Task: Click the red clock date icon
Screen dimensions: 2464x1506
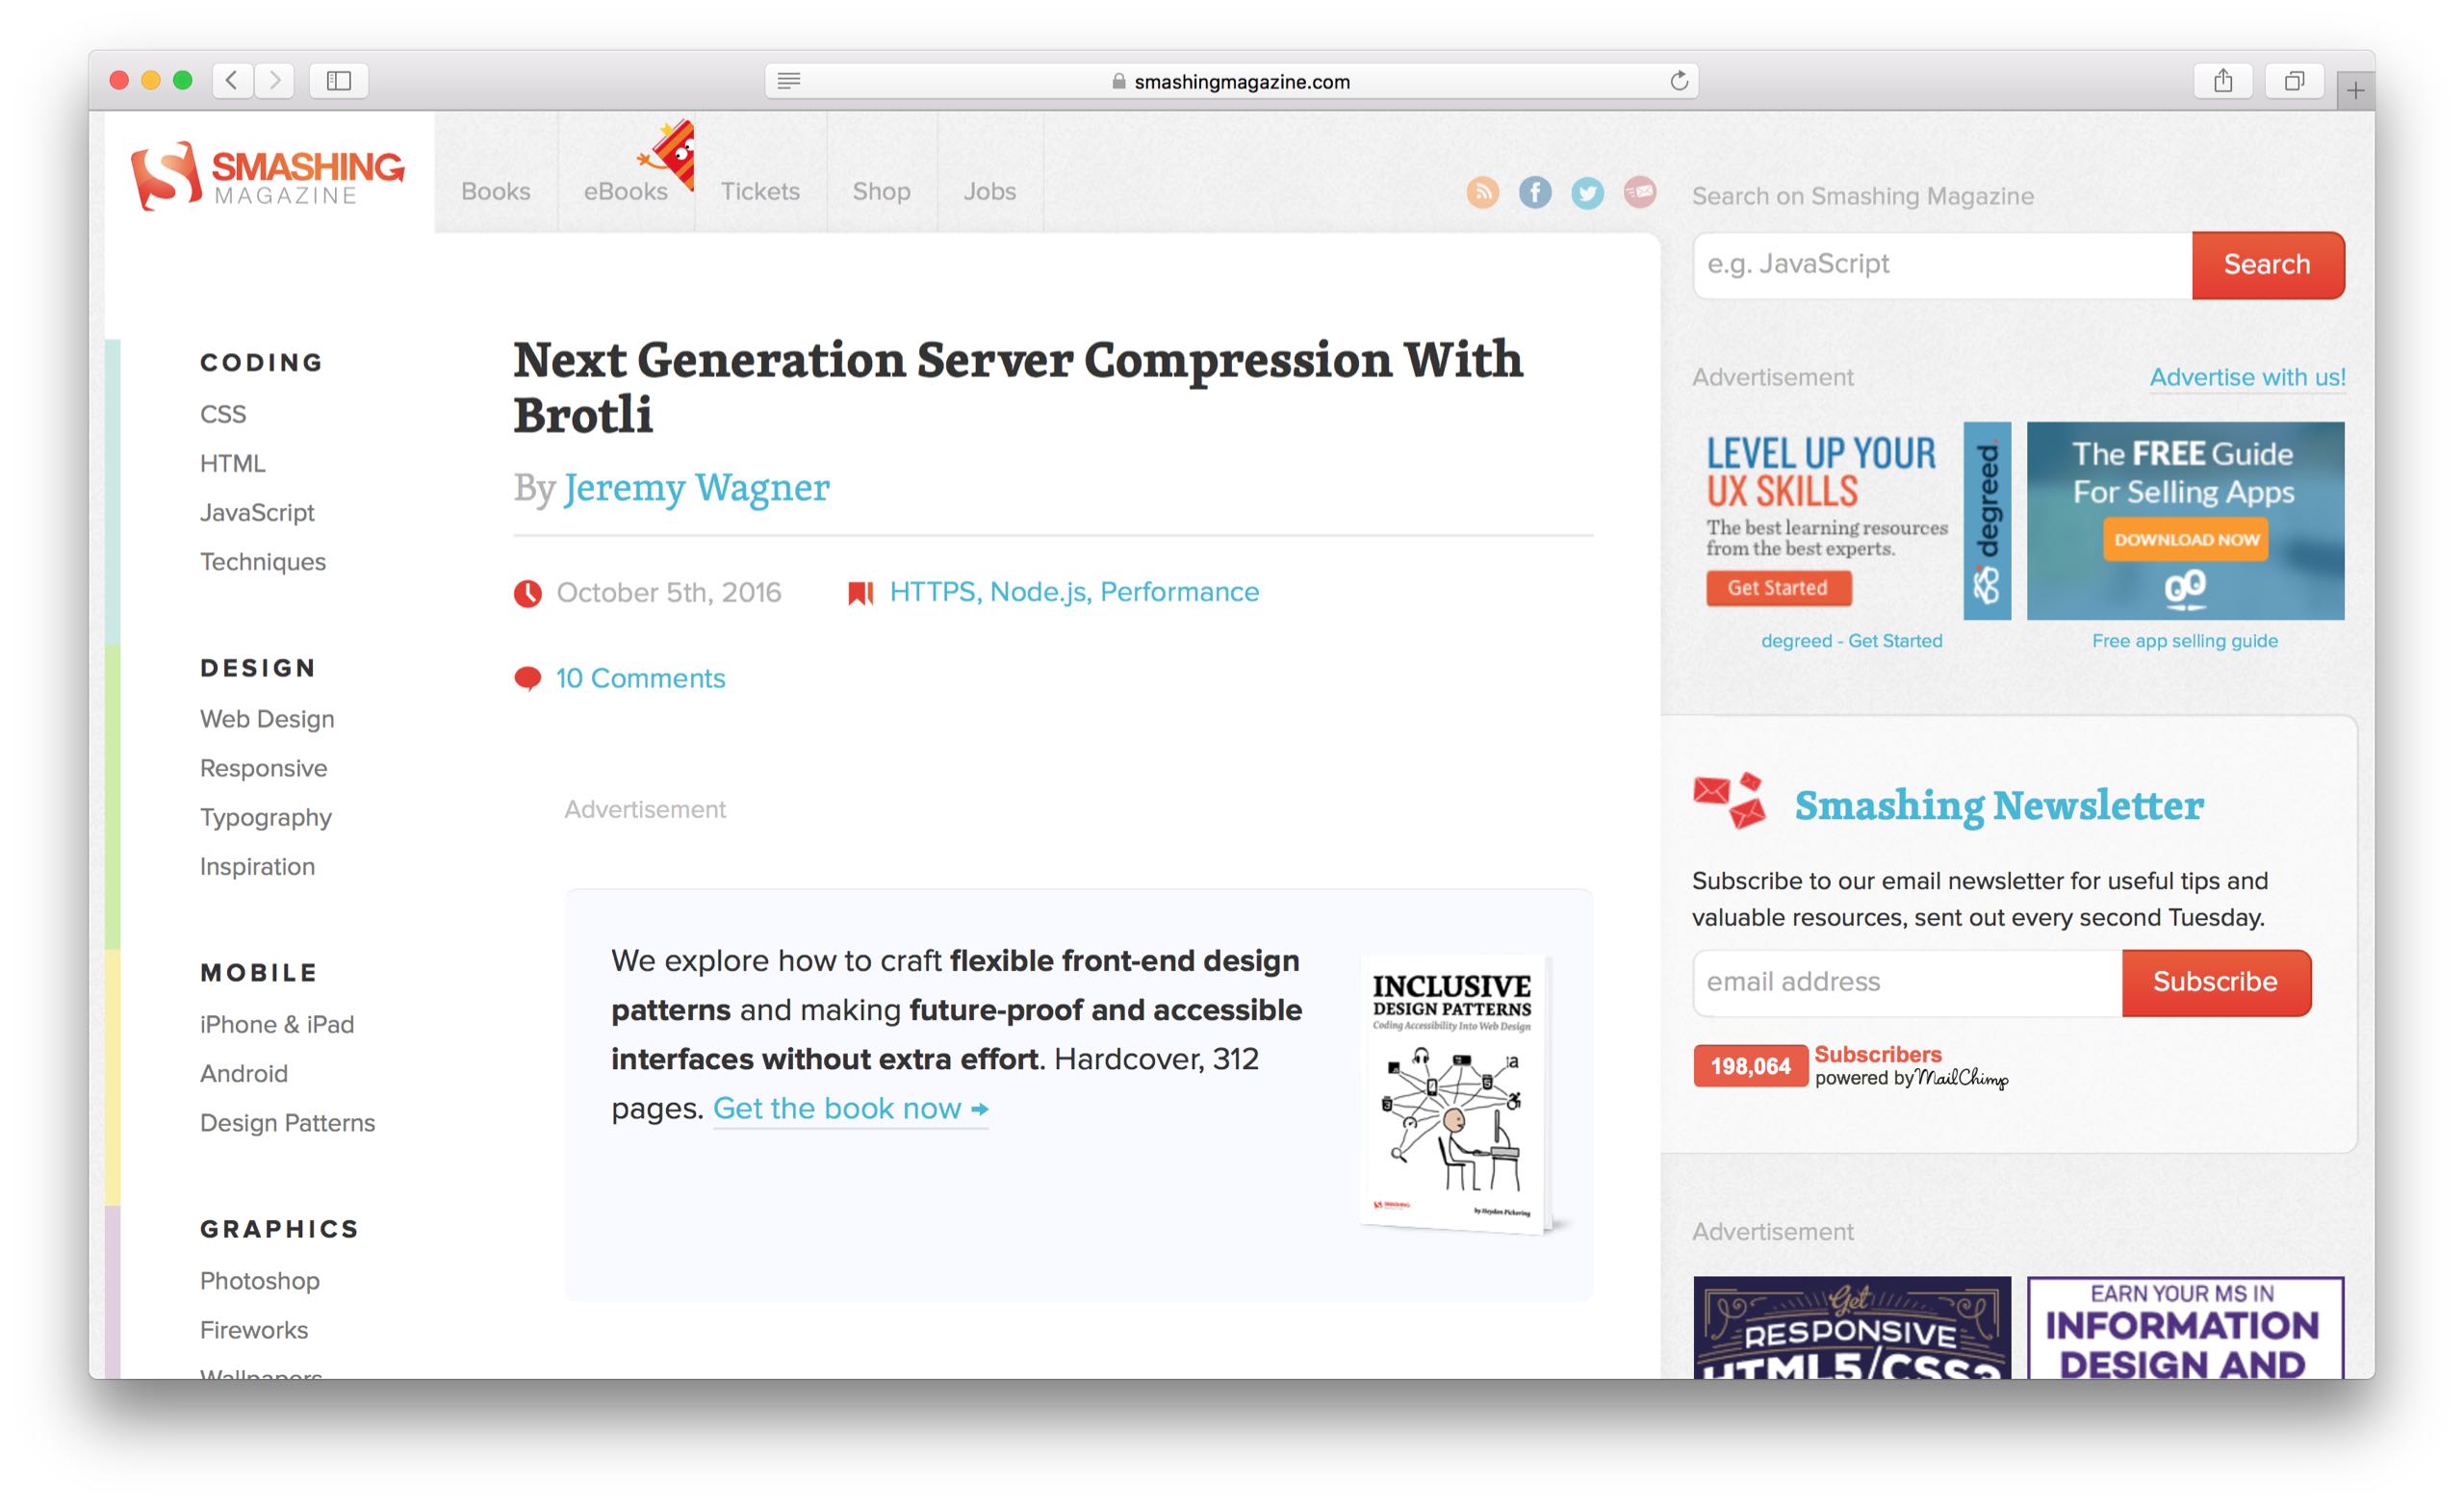Action: (x=528, y=593)
